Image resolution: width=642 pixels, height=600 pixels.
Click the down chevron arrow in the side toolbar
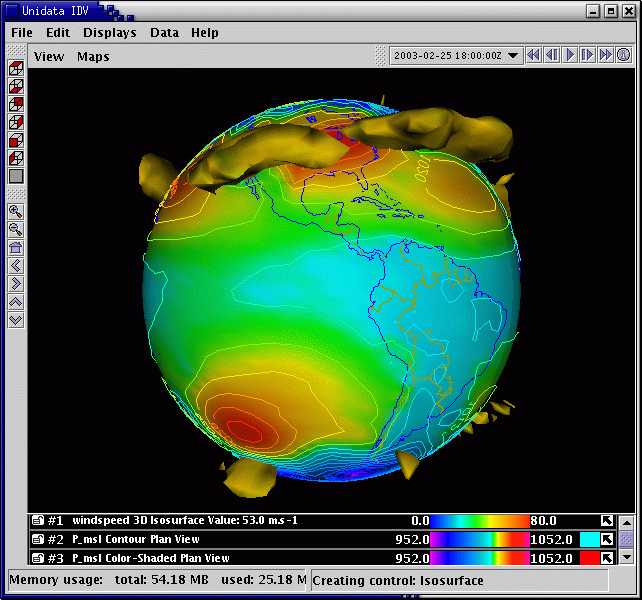pos(15,319)
